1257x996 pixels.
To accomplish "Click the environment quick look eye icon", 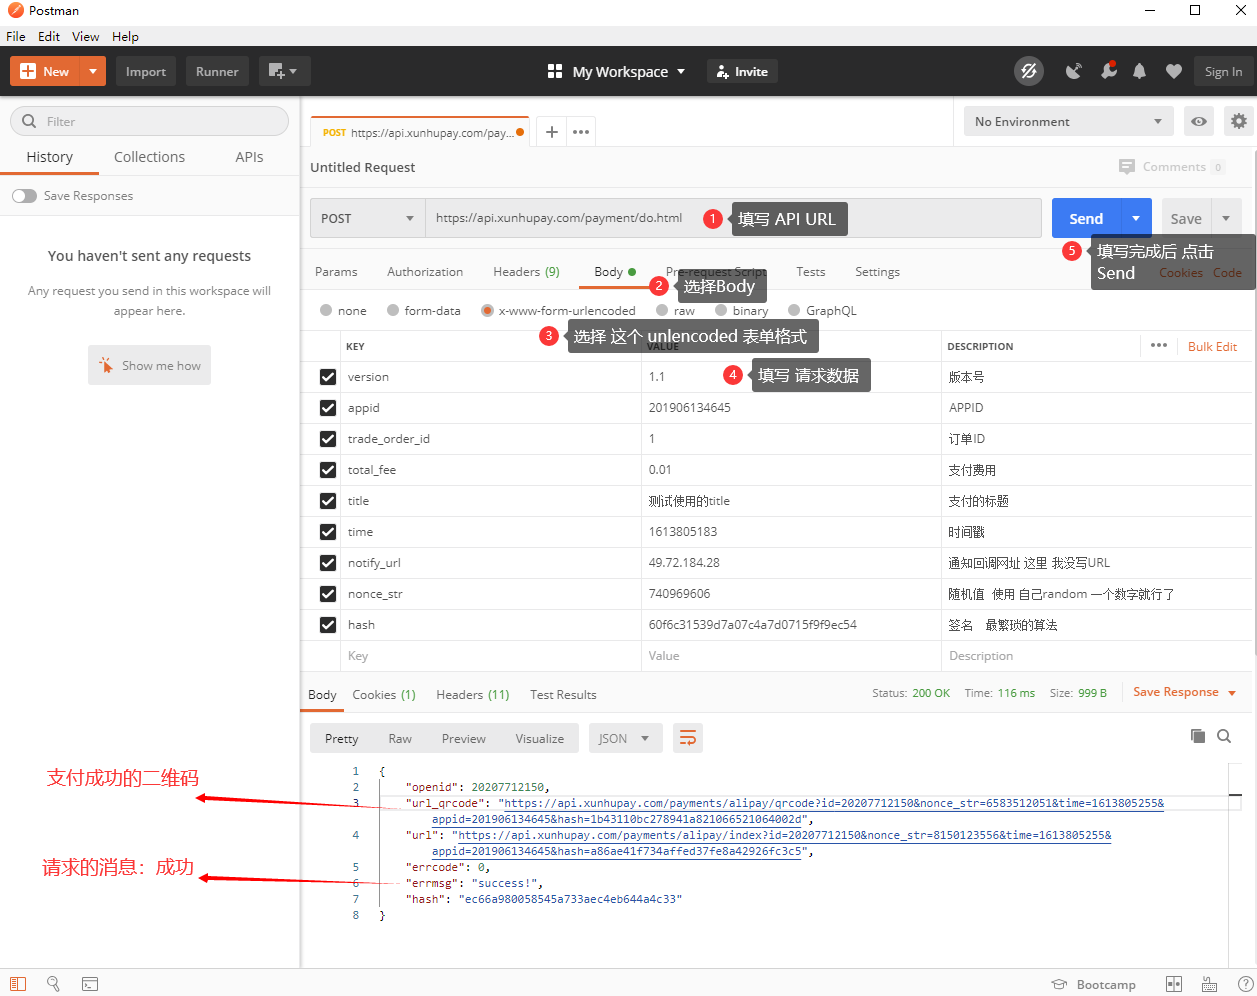I will tap(1198, 121).
